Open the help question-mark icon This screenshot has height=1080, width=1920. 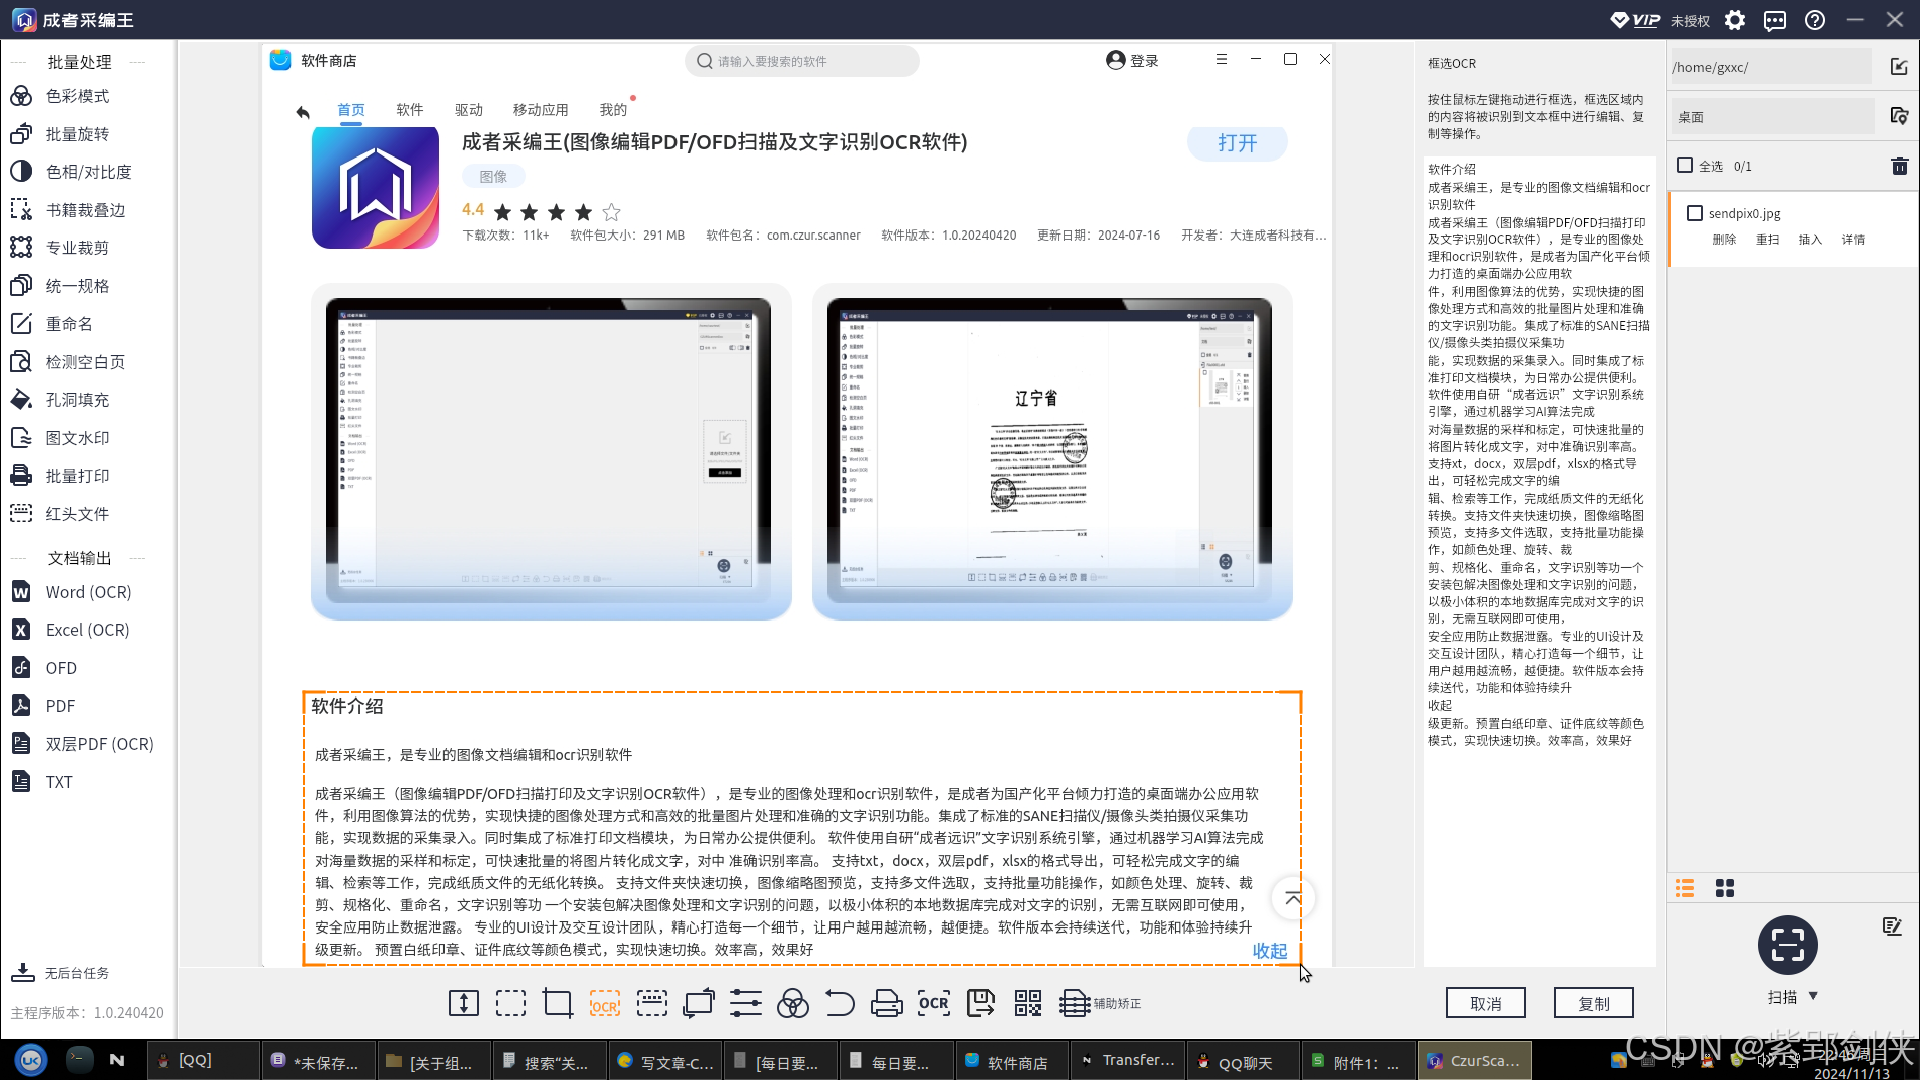coord(1815,20)
